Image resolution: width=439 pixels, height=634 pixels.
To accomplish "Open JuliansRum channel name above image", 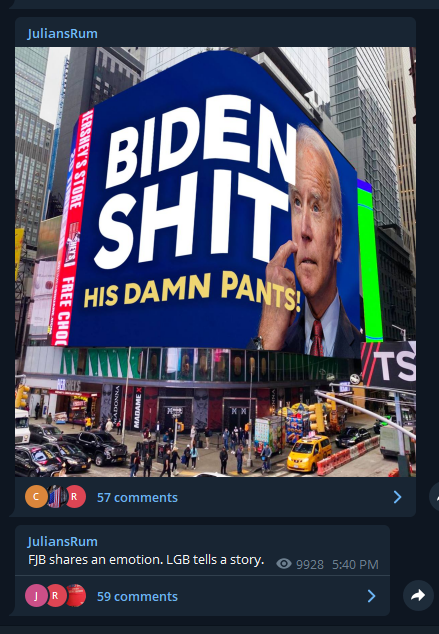I will coord(62,34).
